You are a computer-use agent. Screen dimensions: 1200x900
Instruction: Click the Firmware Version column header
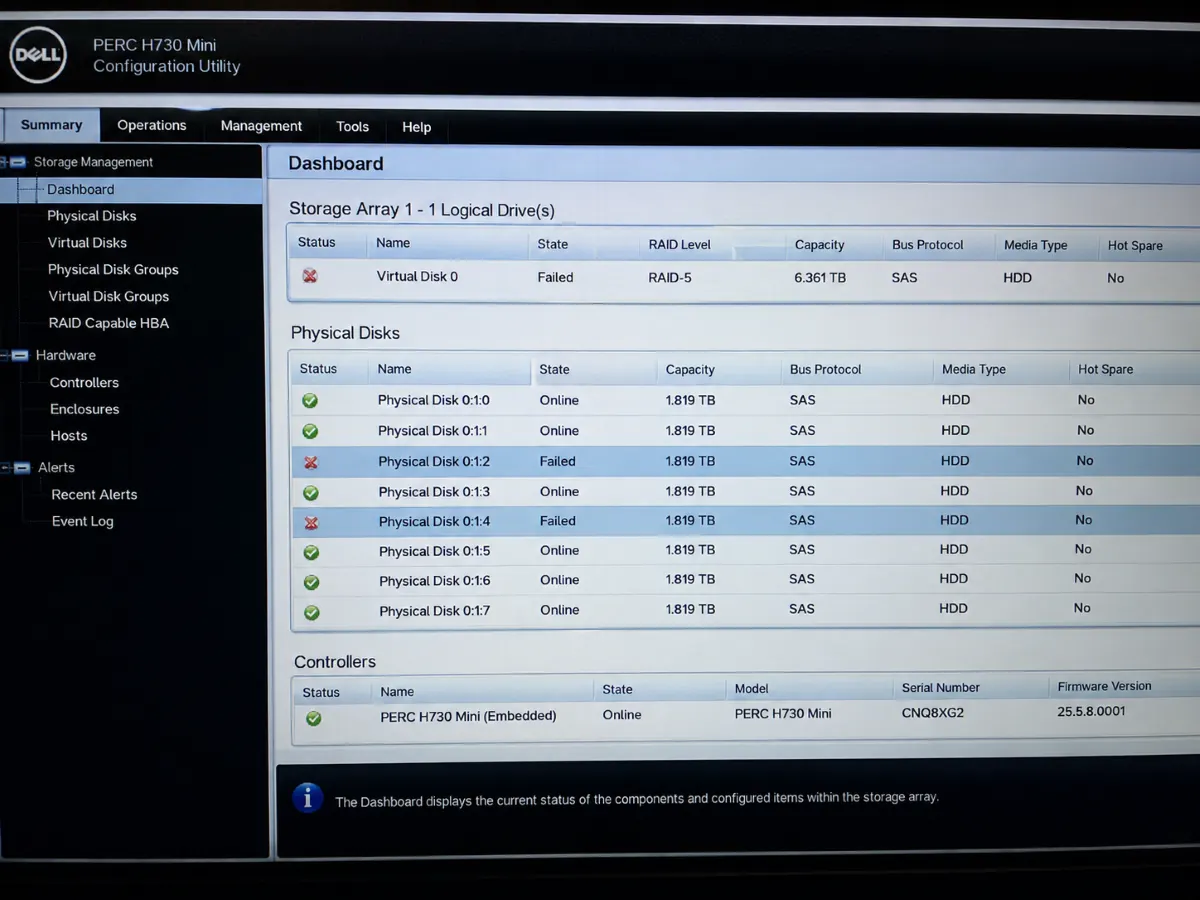click(1104, 686)
